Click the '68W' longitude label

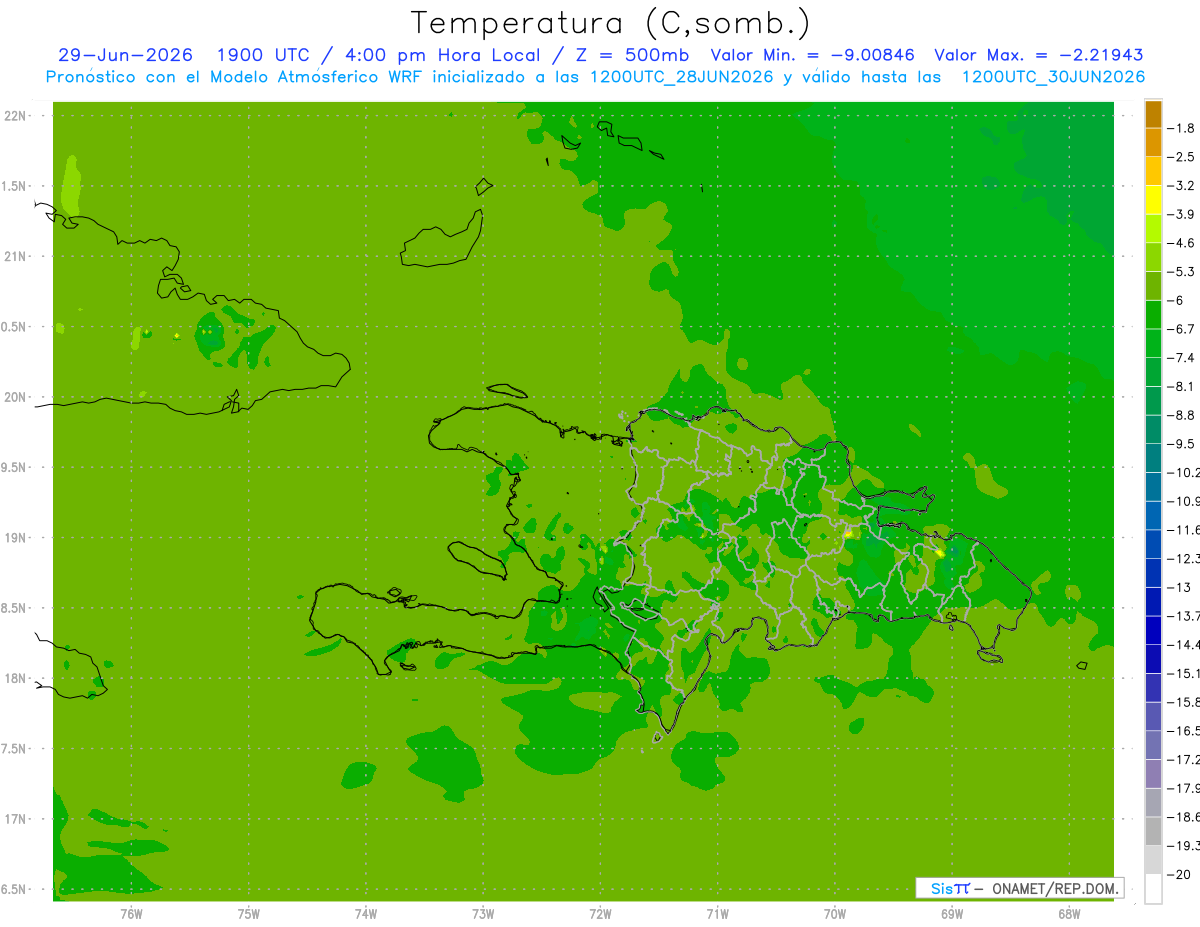(1069, 914)
